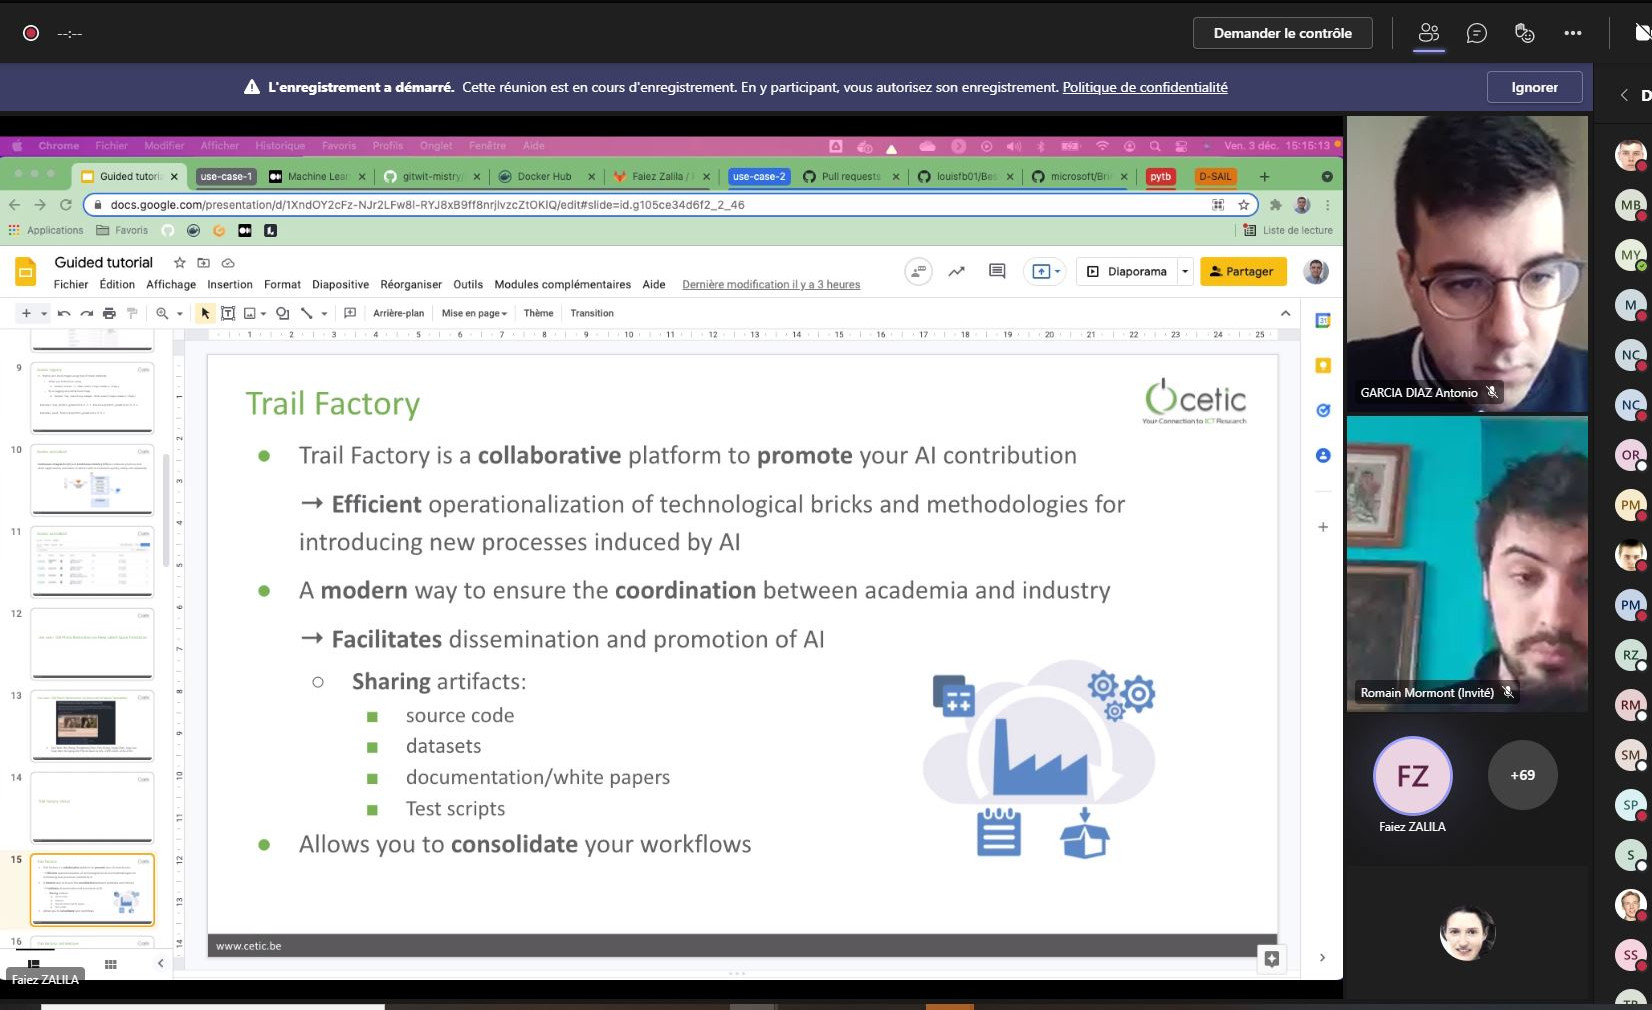
Task: Select slide 13 thumbnail in filmstrip
Action: (92, 725)
